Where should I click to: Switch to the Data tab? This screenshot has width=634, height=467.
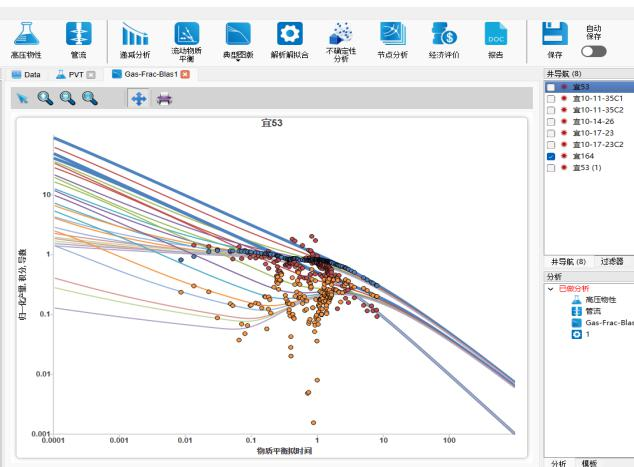26,76
